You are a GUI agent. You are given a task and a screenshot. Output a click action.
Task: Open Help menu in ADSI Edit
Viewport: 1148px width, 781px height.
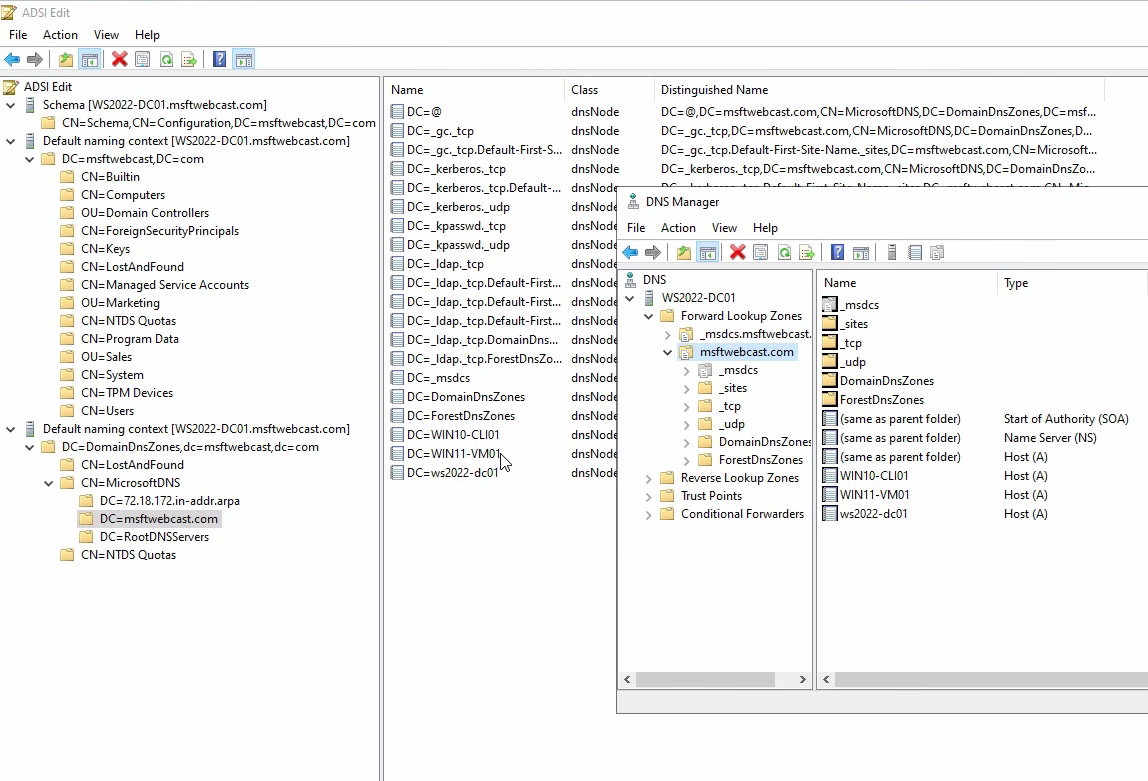pos(147,34)
